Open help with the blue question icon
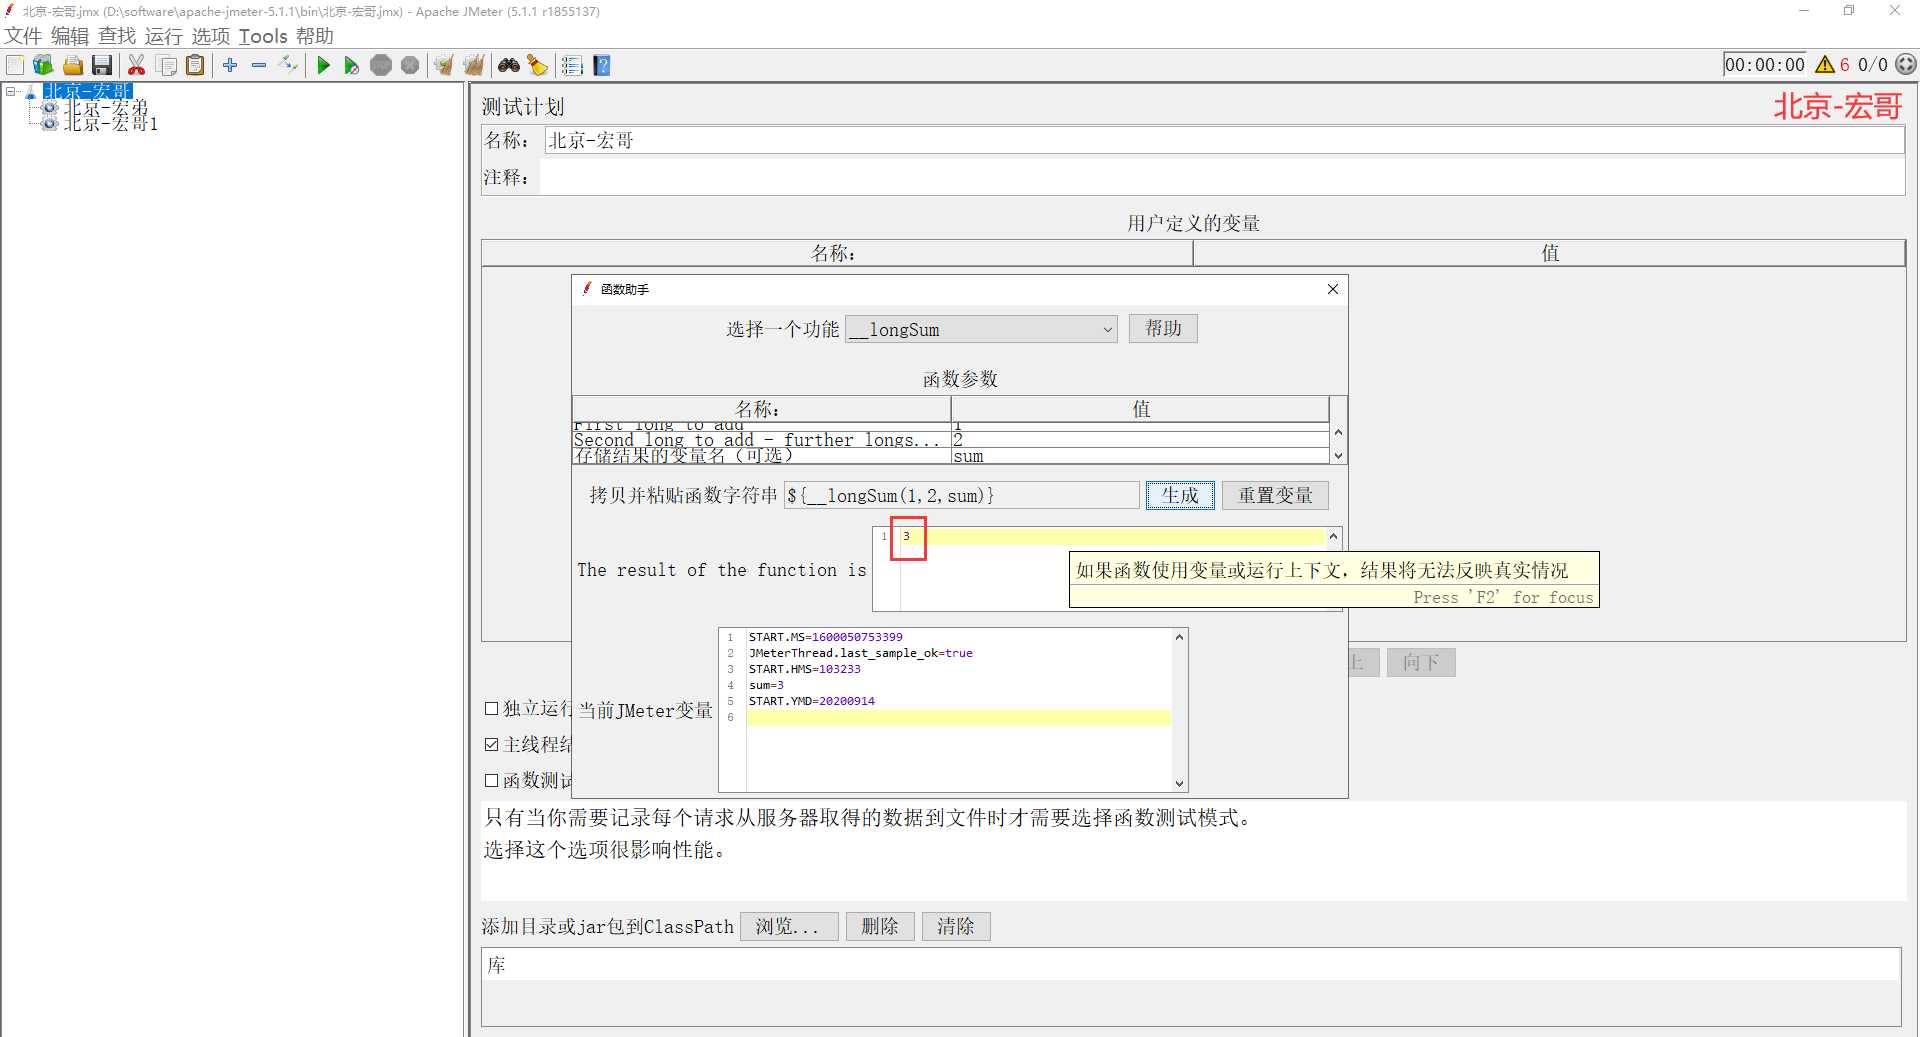Viewport: 1920px width, 1037px height. (602, 65)
